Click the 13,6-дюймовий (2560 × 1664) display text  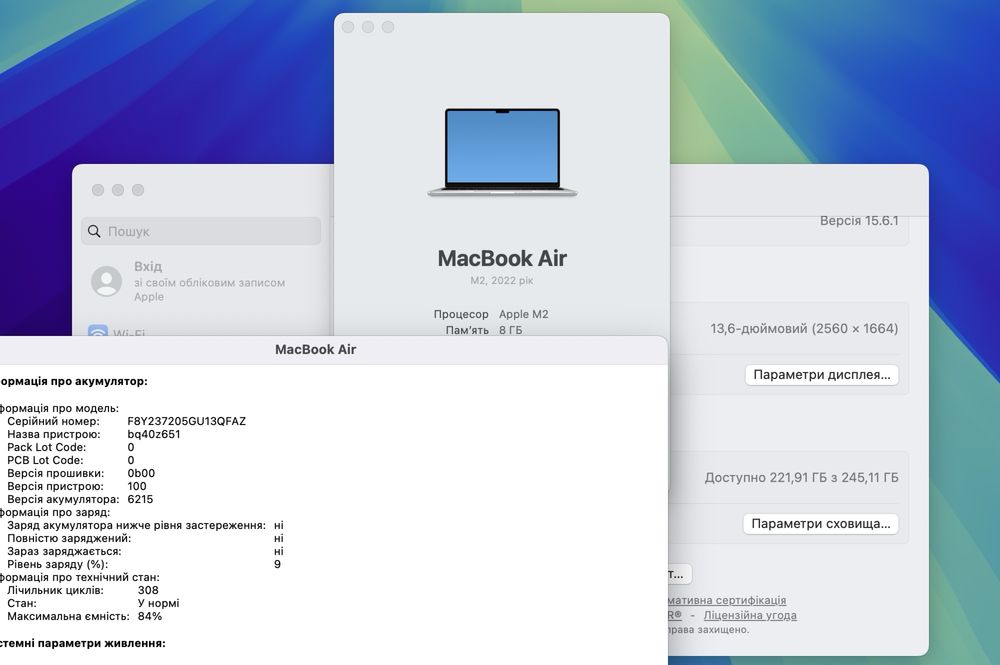[x=804, y=328]
